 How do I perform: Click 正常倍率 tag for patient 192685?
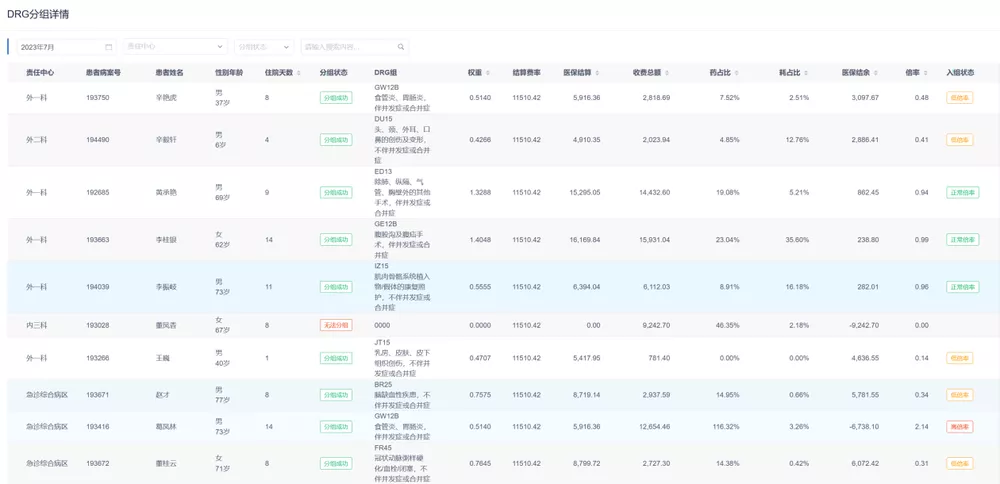tap(962, 192)
